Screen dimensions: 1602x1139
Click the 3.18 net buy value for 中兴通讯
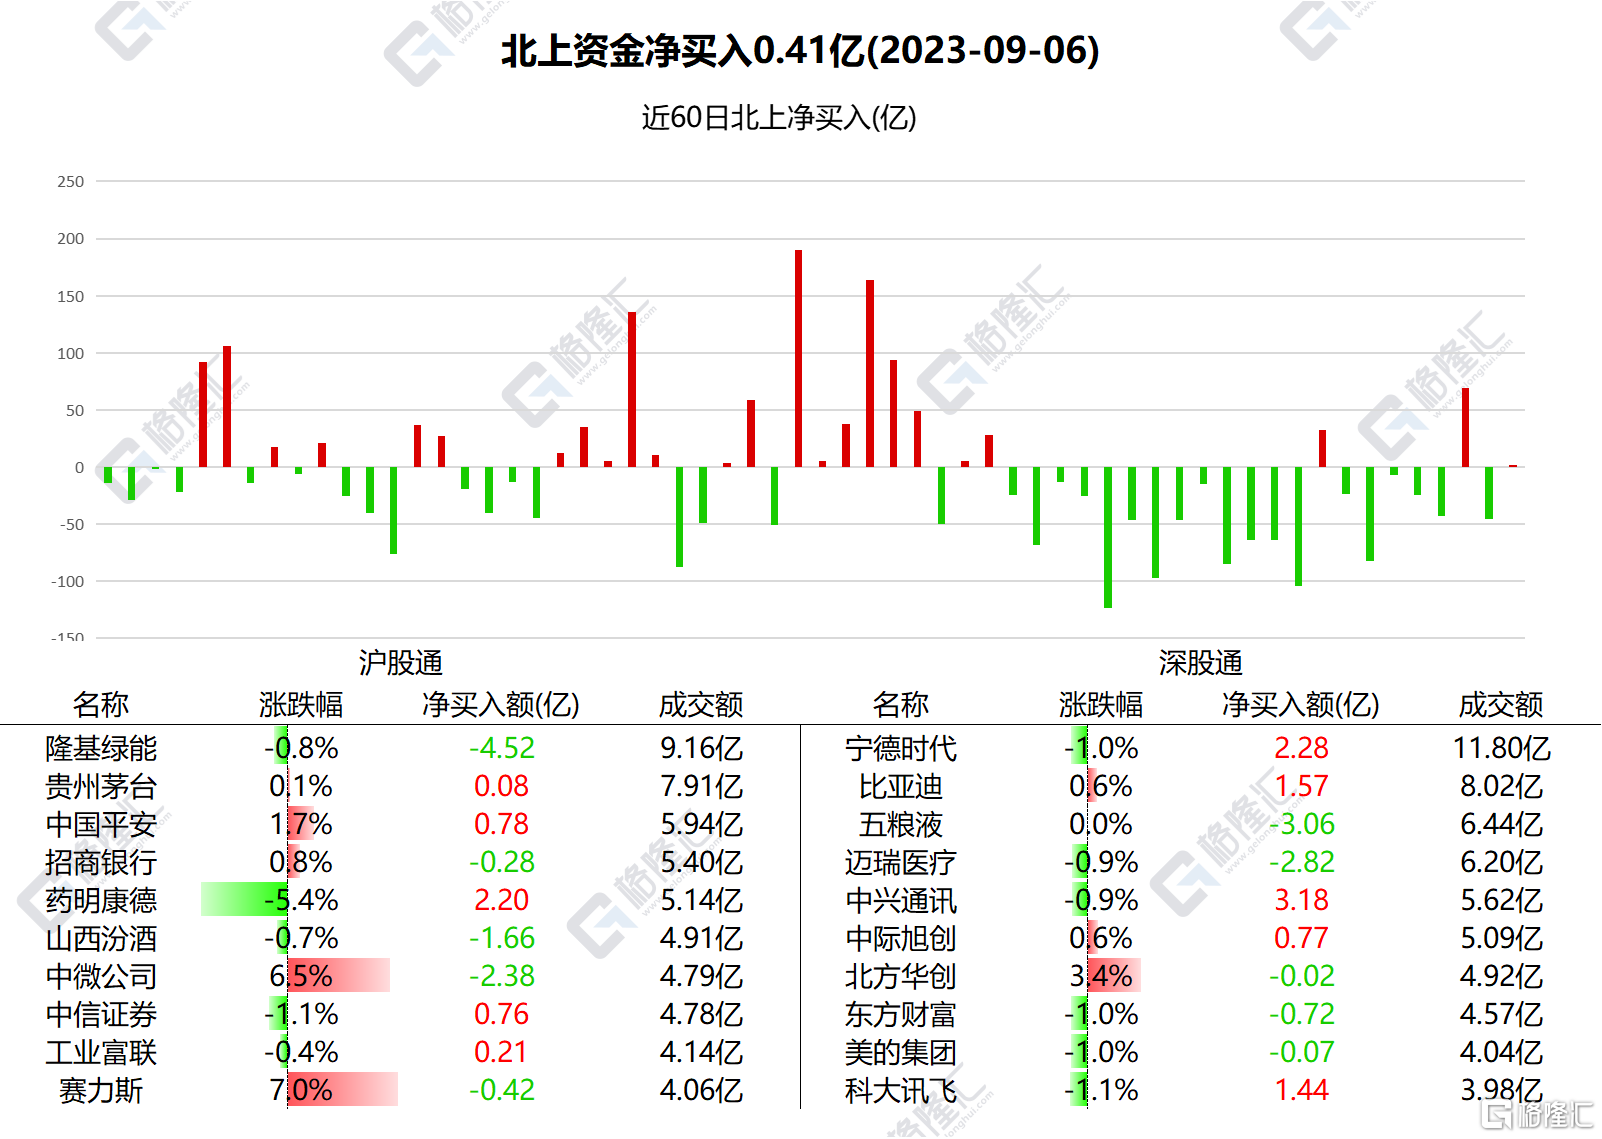(1301, 900)
